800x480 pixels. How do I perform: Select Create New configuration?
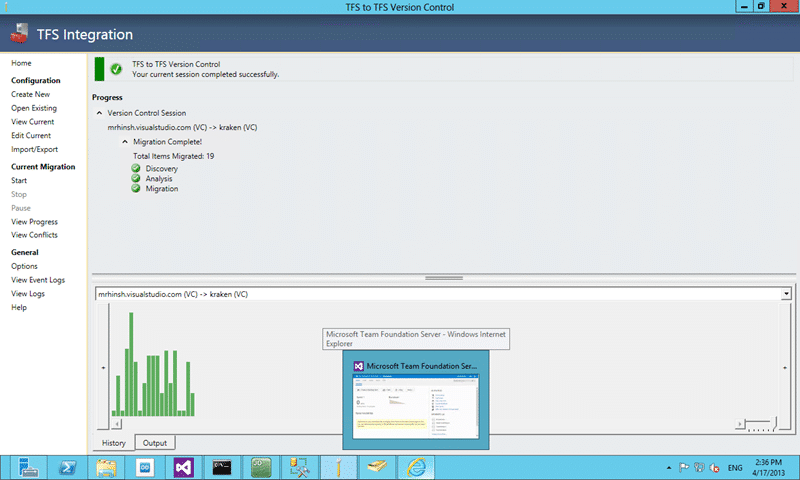click(x=31, y=94)
